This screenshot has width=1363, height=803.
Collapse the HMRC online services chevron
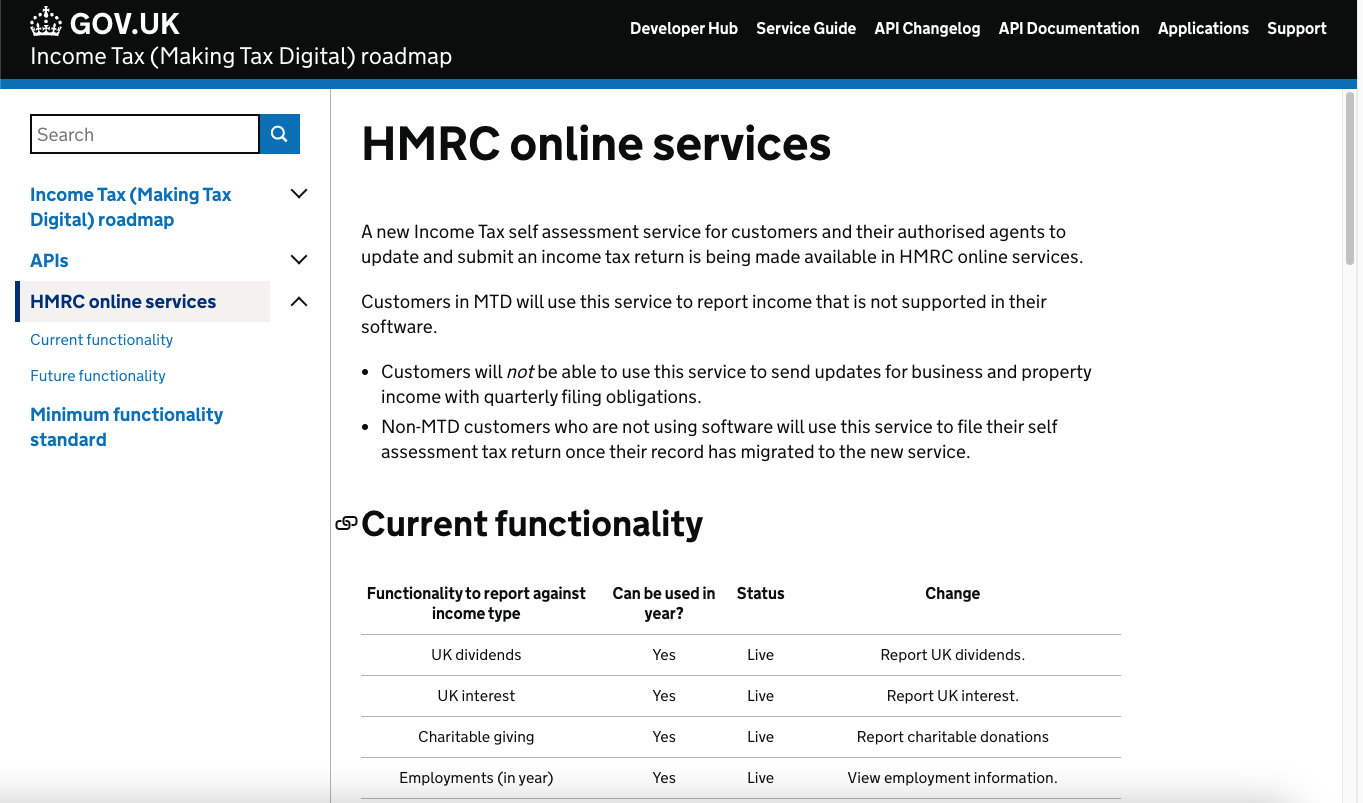(x=298, y=301)
